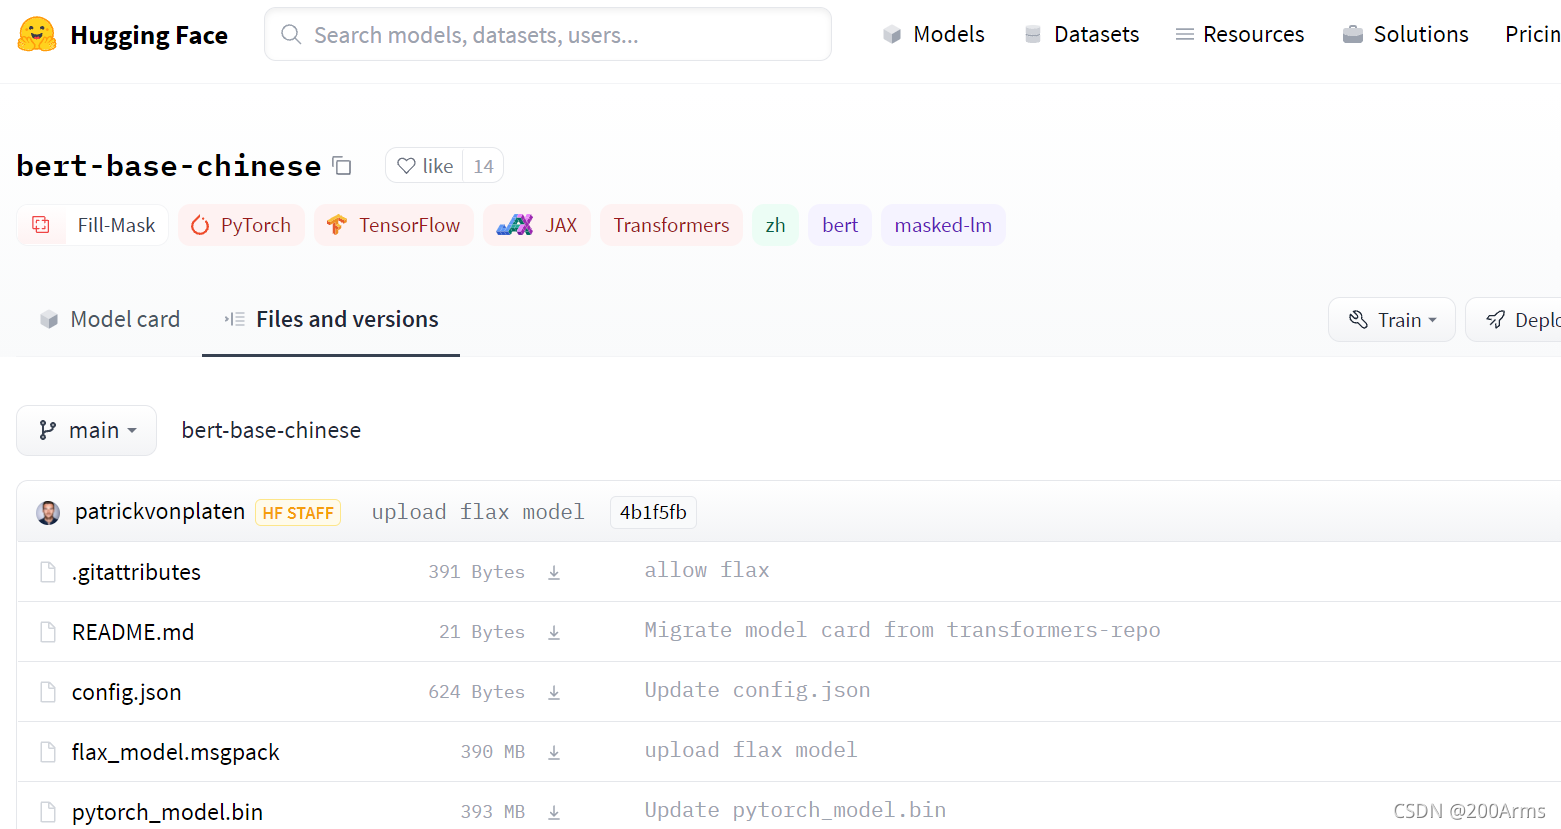The height and width of the screenshot is (829, 1561).
Task: Open patrickvonplaten user profile link
Action: tap(160, 512)
